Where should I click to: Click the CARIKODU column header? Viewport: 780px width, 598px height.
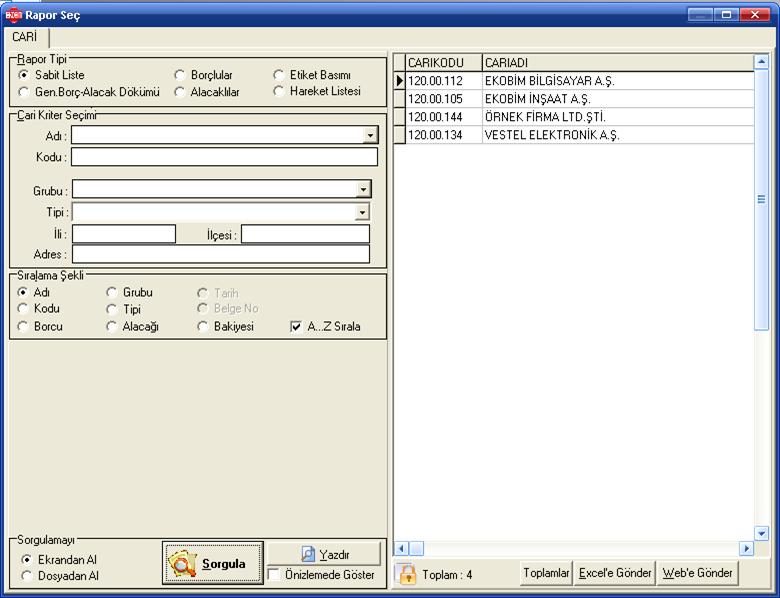[444, 63]
